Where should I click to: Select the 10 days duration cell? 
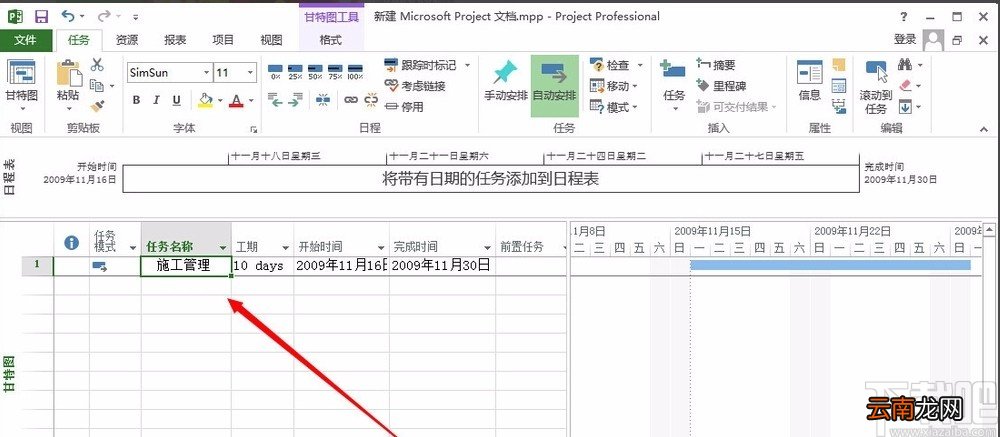[262, 266]
